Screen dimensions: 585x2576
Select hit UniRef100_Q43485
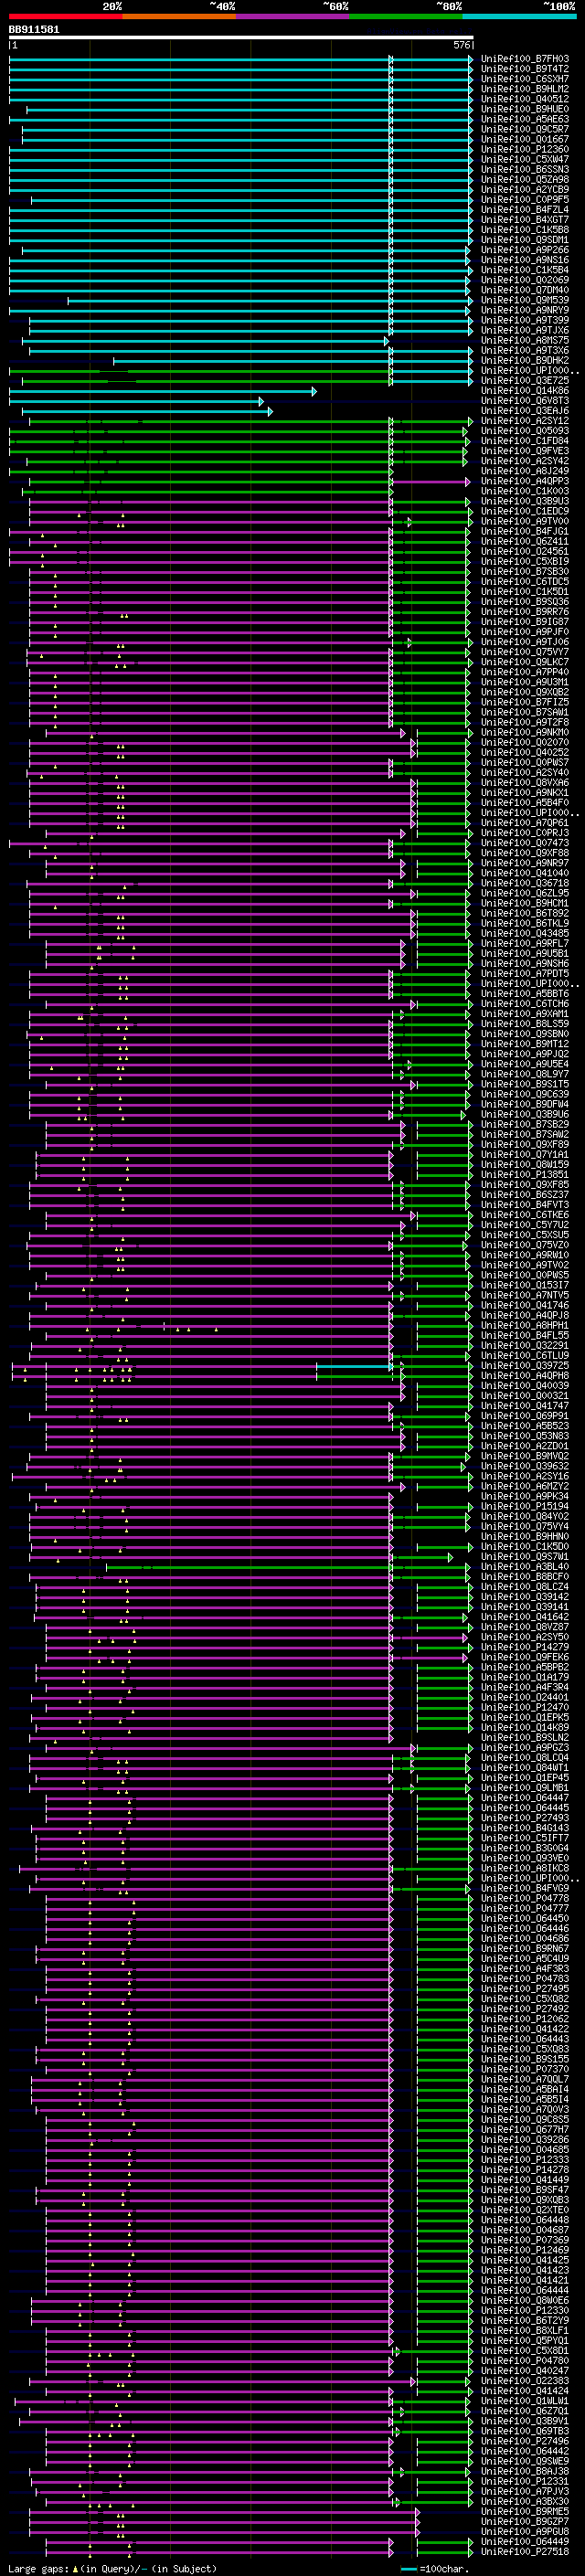point(525,933)
